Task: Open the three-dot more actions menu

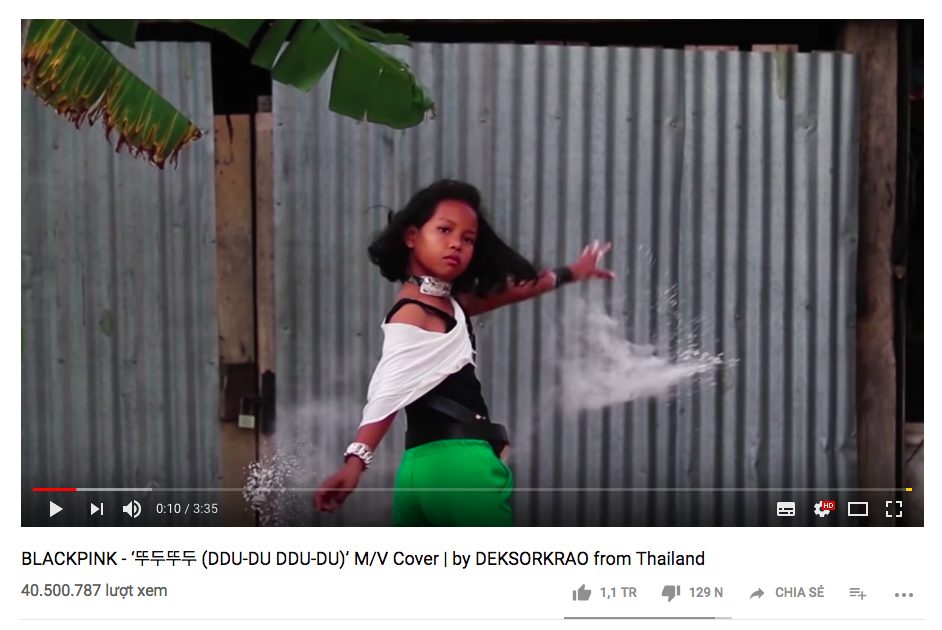Action: [904, 595]
